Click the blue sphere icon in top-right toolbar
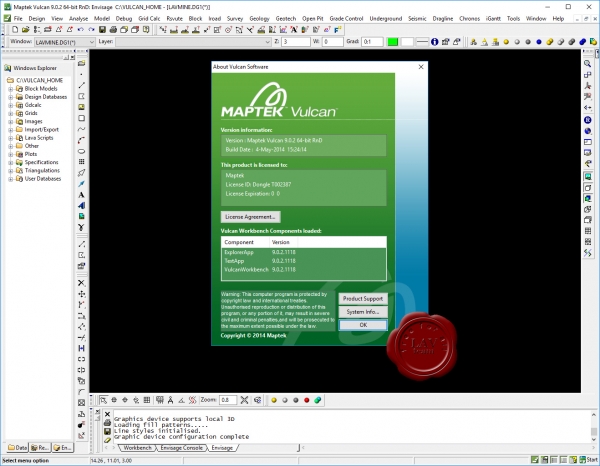The height and width of the screenshot is (466, 600). (x=539, y=42)
